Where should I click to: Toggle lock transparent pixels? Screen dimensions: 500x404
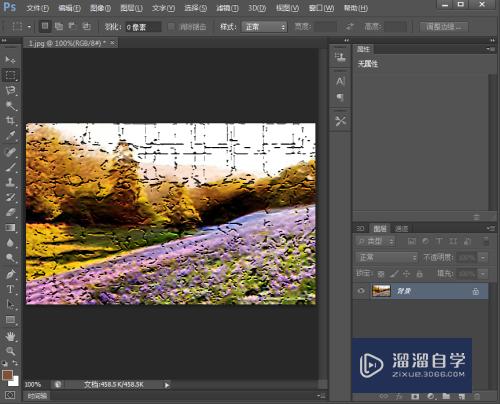[381, 274]
